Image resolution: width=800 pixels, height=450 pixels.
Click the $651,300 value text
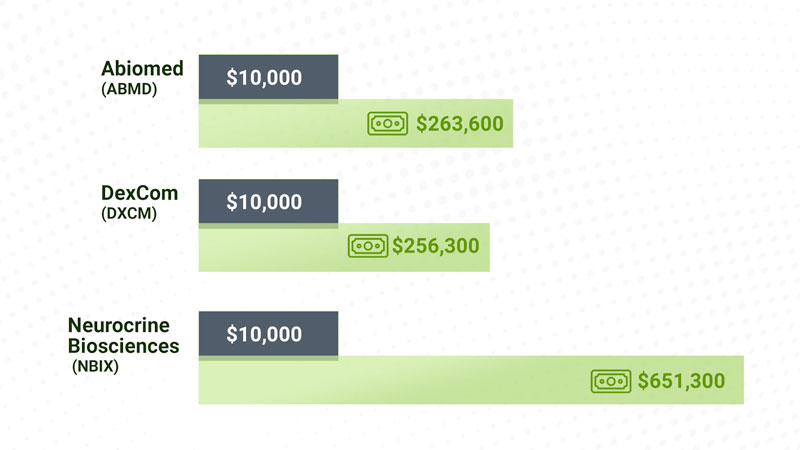[681, 381]
